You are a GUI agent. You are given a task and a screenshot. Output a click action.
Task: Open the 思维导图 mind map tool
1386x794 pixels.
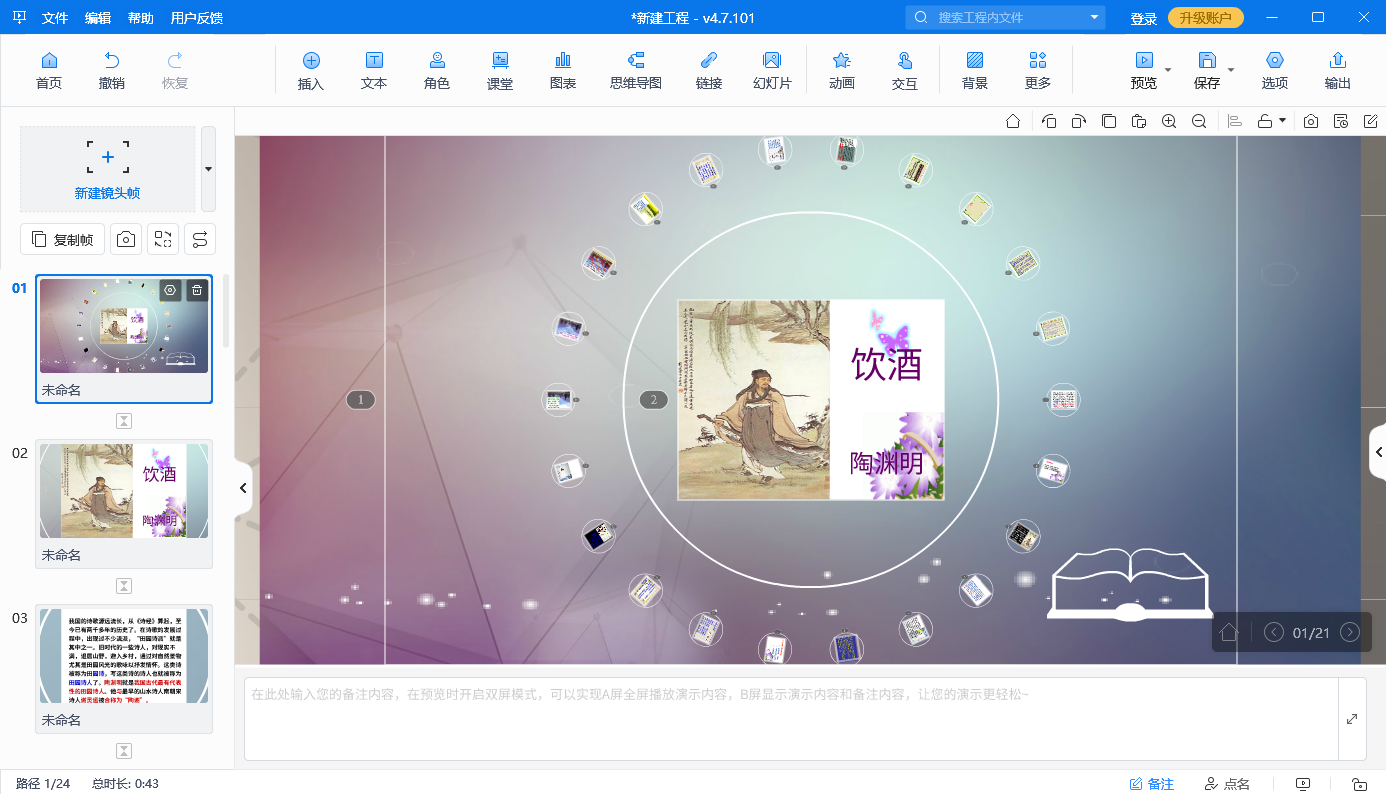point(636,71)
